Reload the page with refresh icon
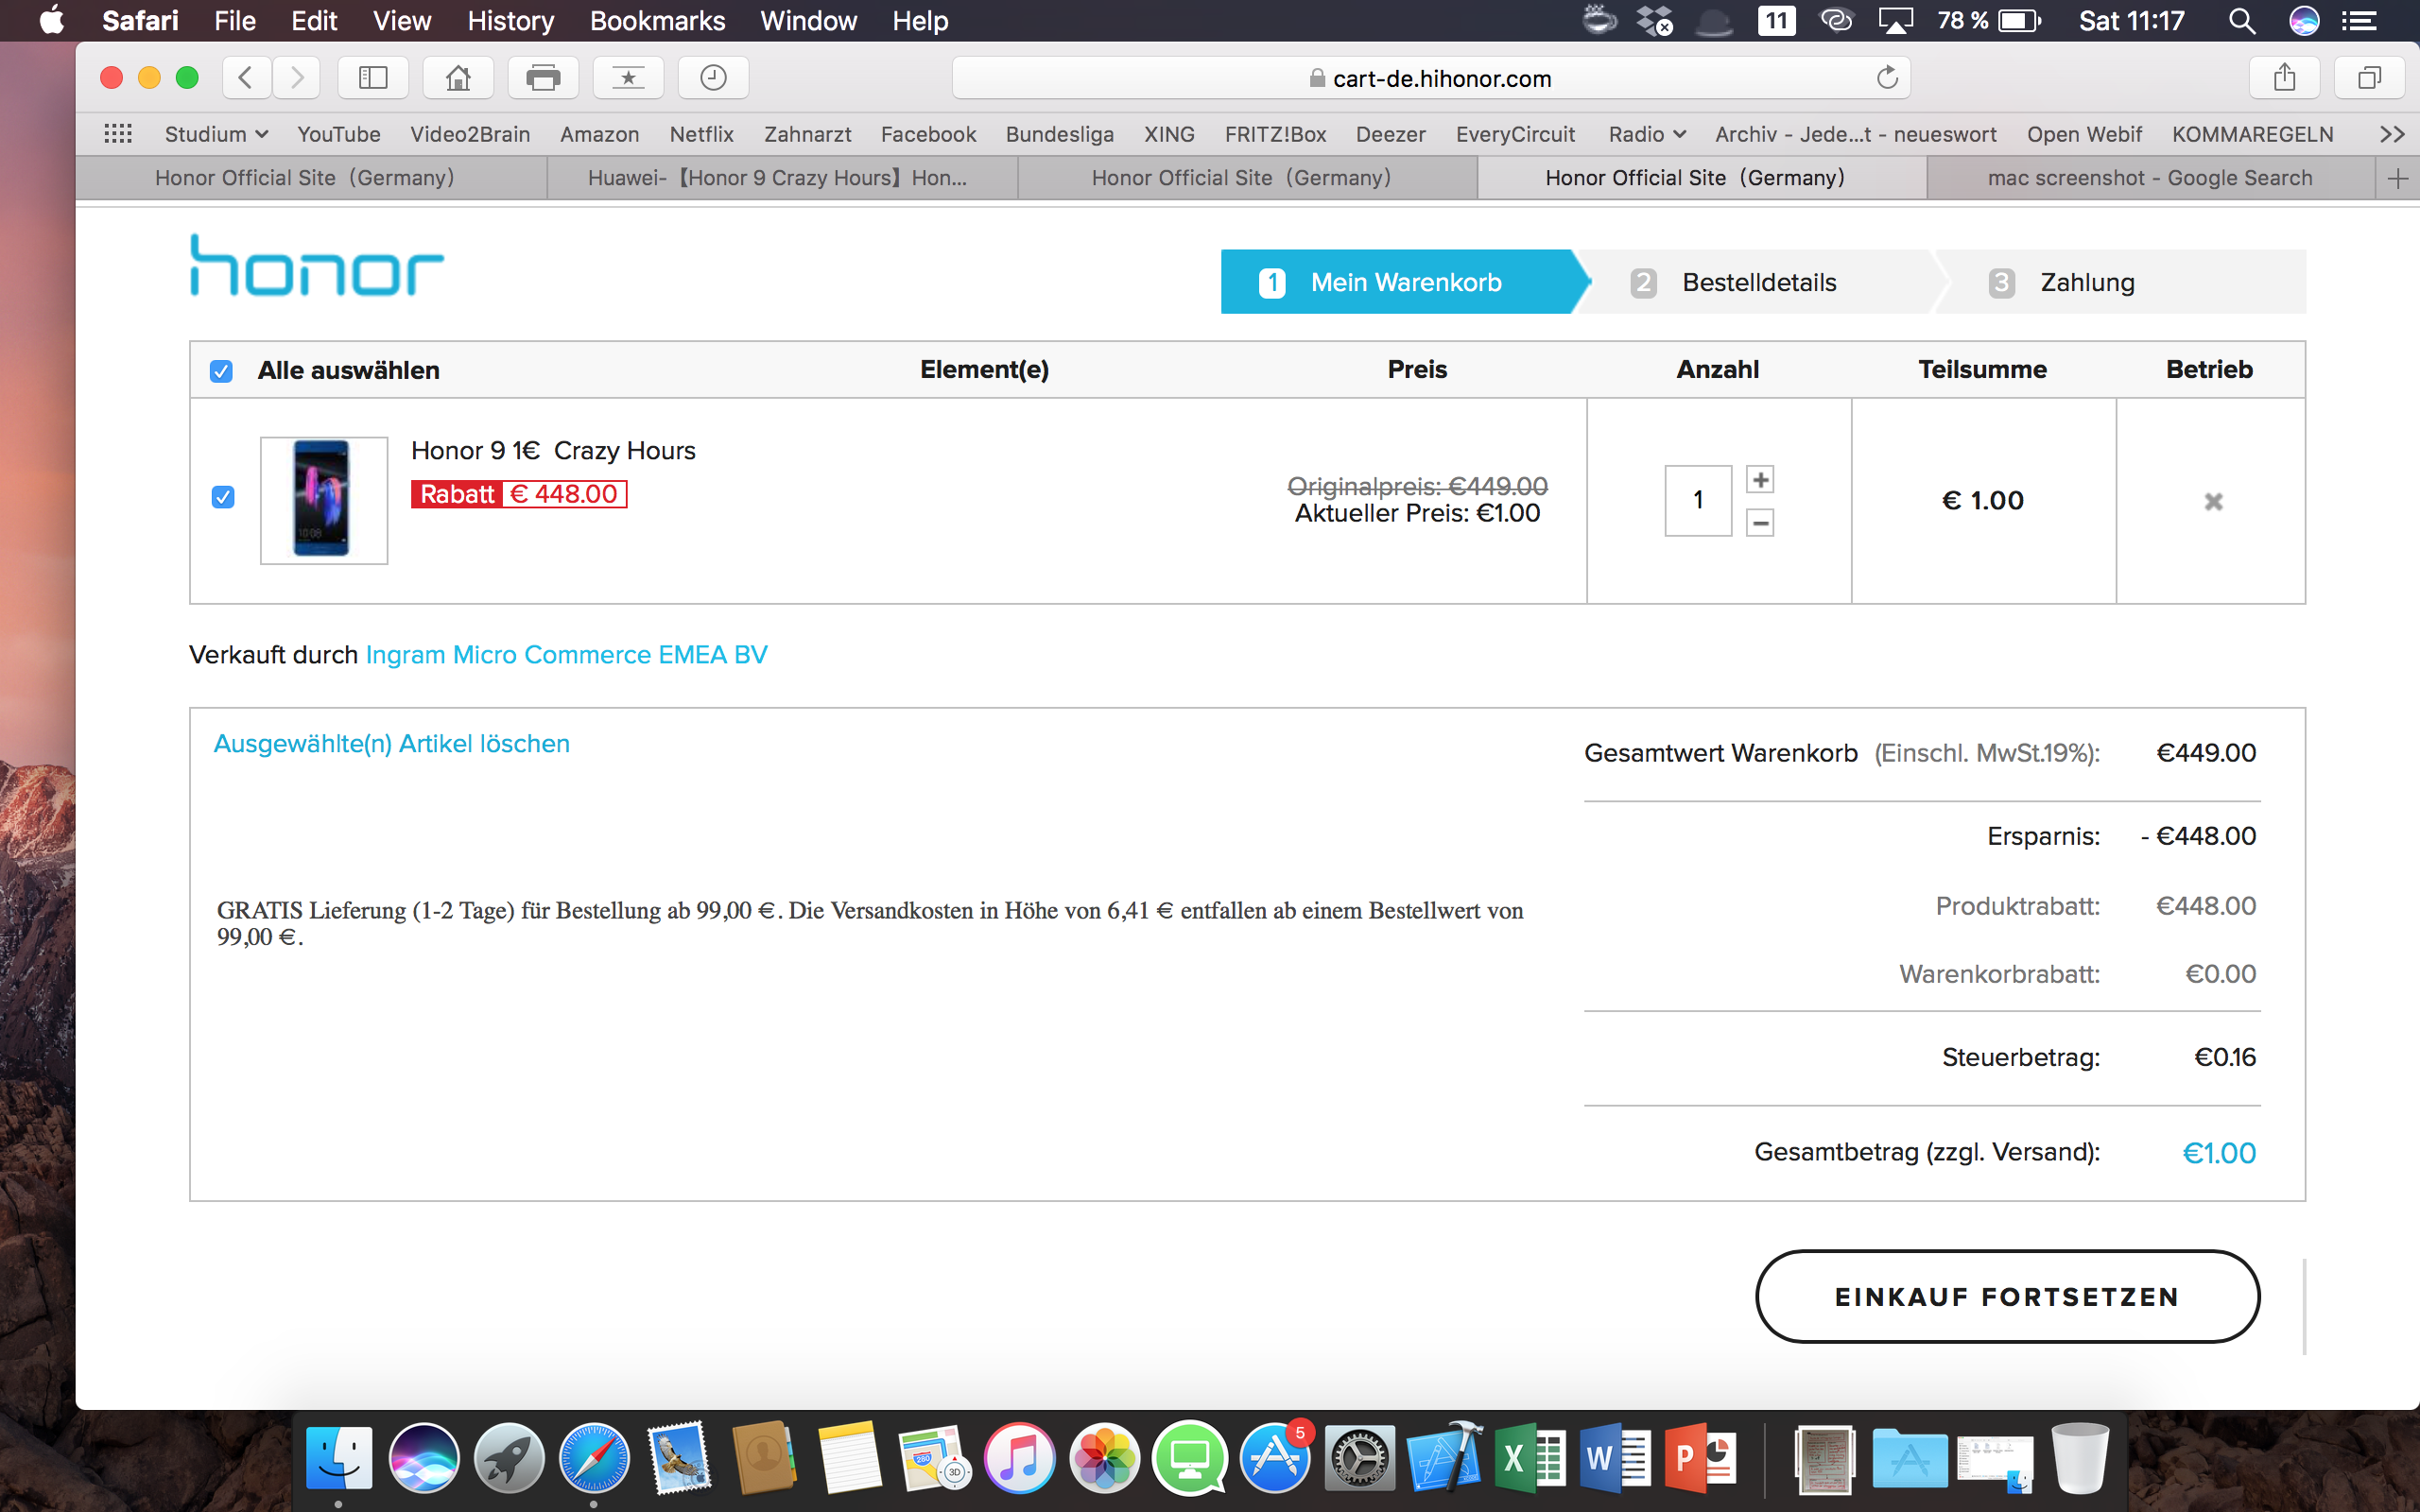Screen dimensions: 2420x1512 click(1887, 78)
